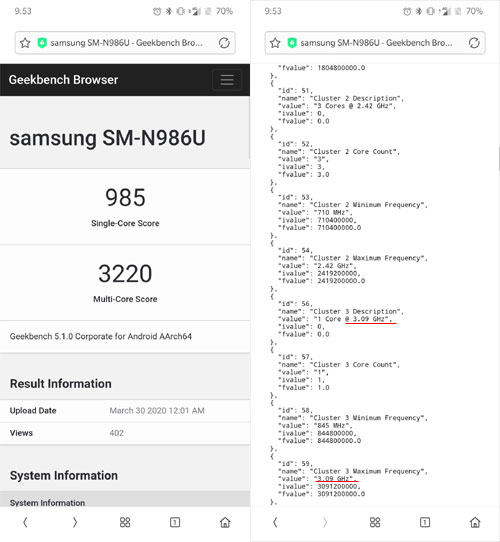Image resolution: width=500 pixels, height=542 pixels.
Task: Tap the bookmark star in right browser
Action: click(275, 43)
